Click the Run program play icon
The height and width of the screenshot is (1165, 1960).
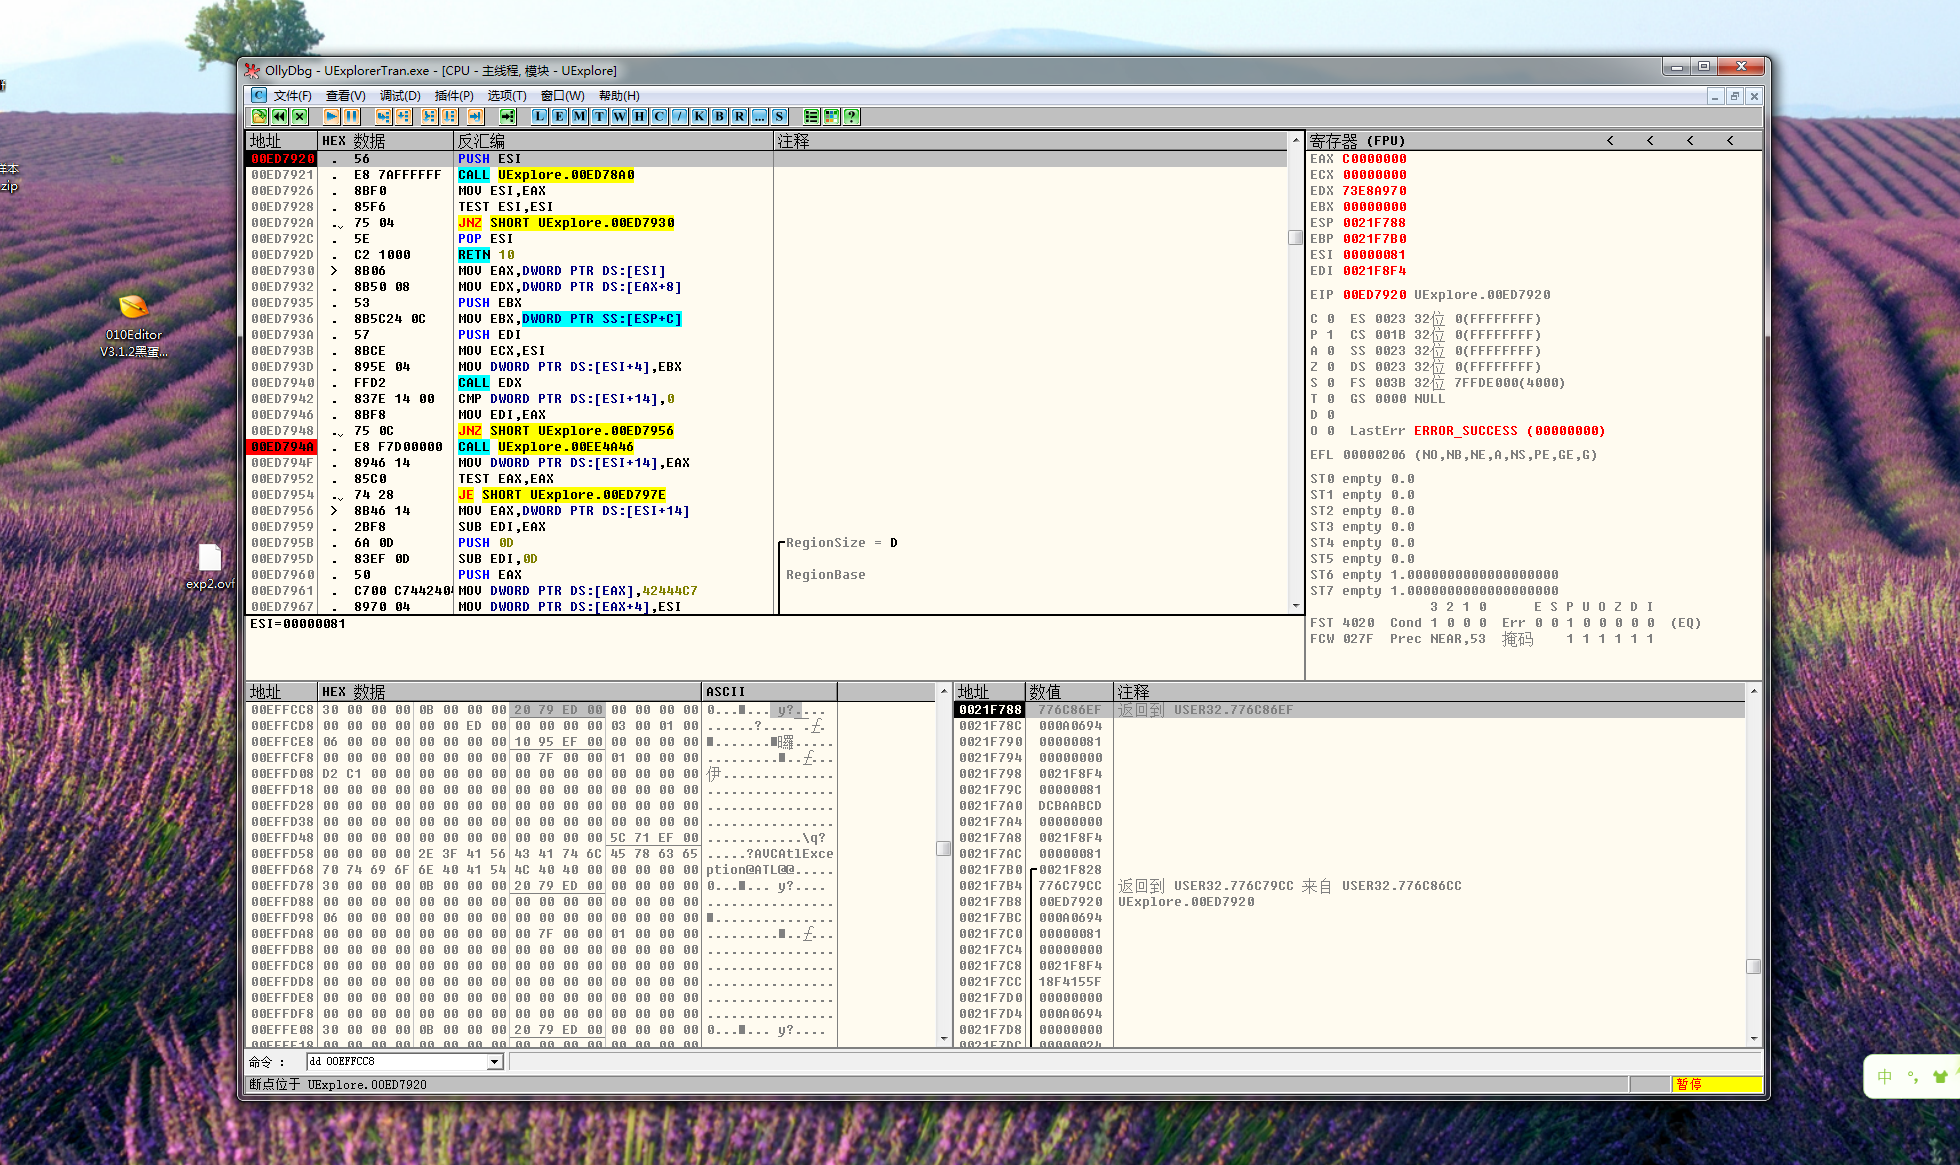tap(332, 117)
